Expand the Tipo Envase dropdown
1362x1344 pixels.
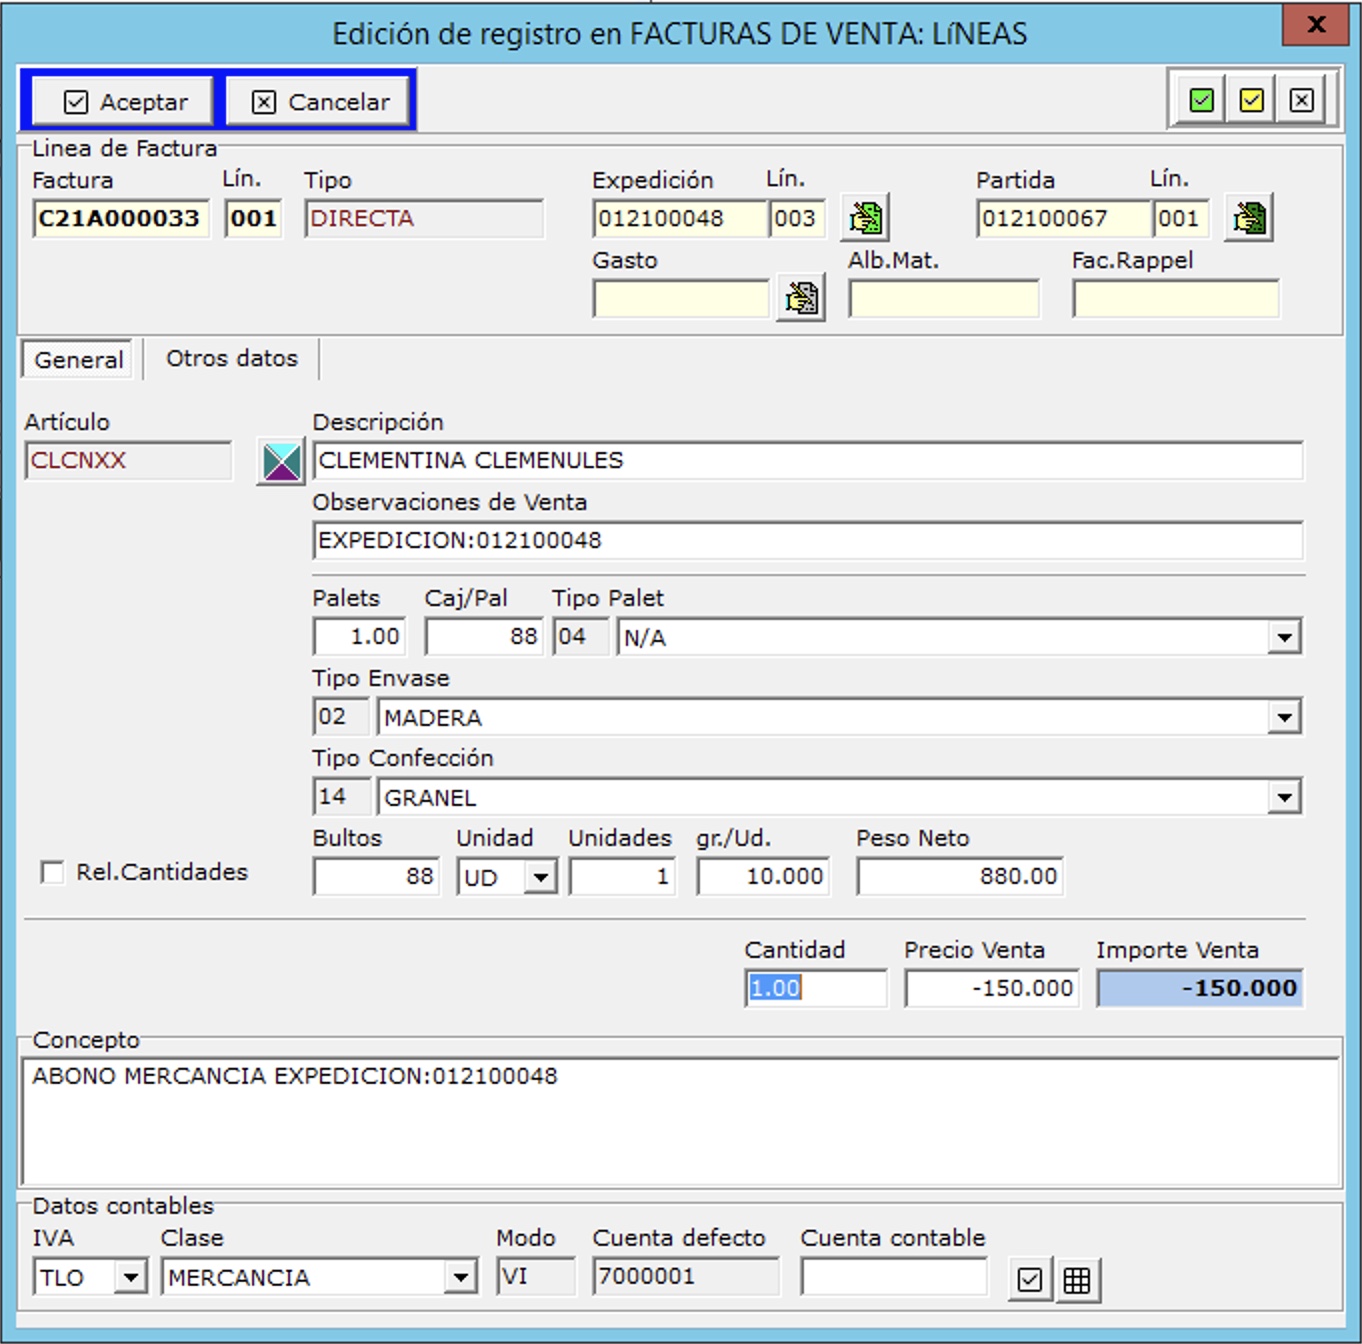pos(1284,717)
